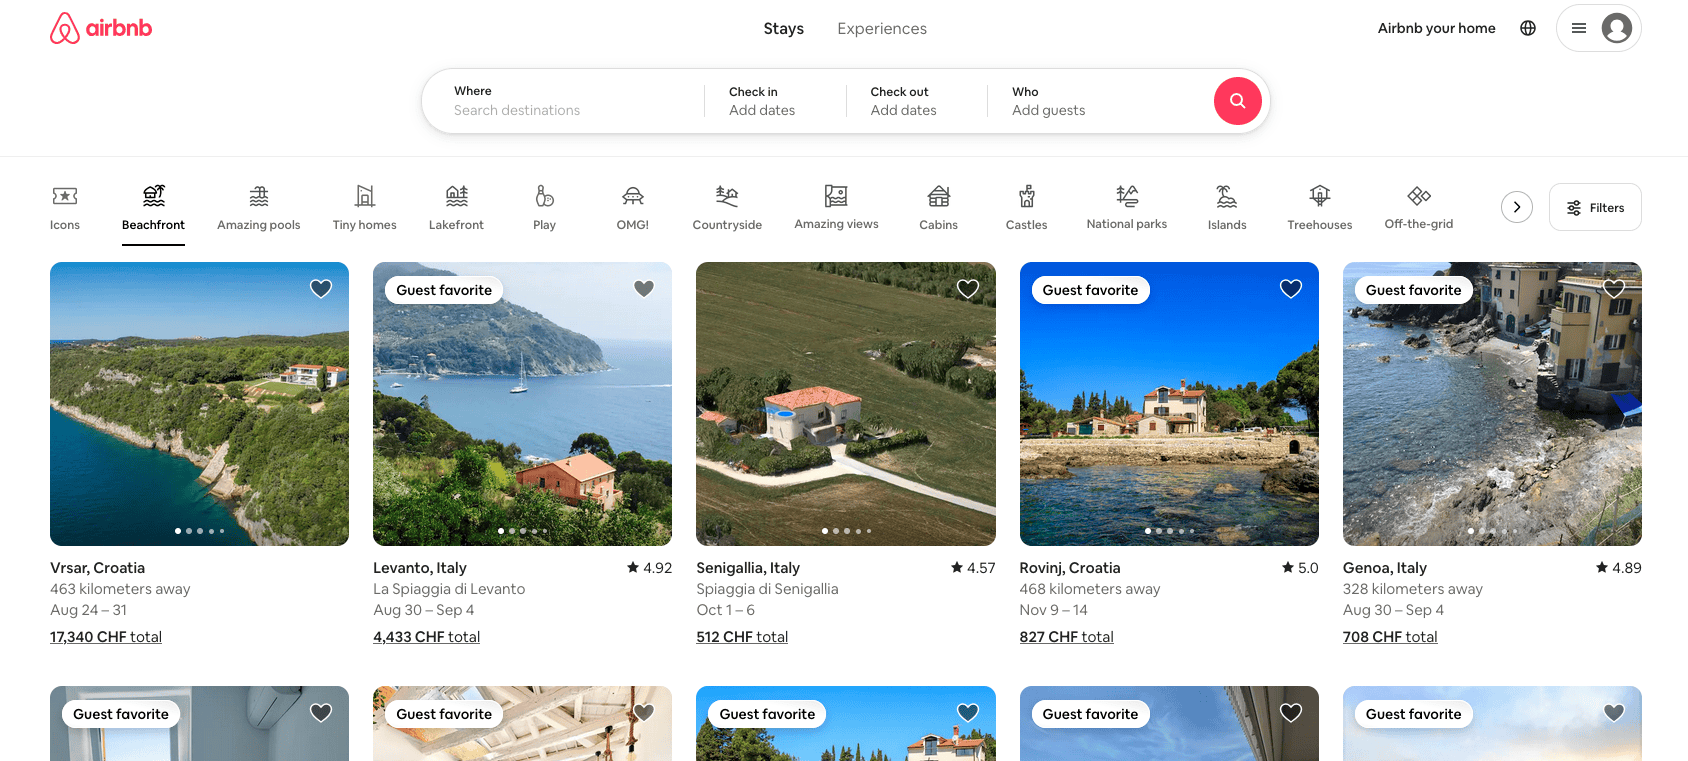1688x761 pixels.
Task: Open the Check in date picker
Action: 775,101
